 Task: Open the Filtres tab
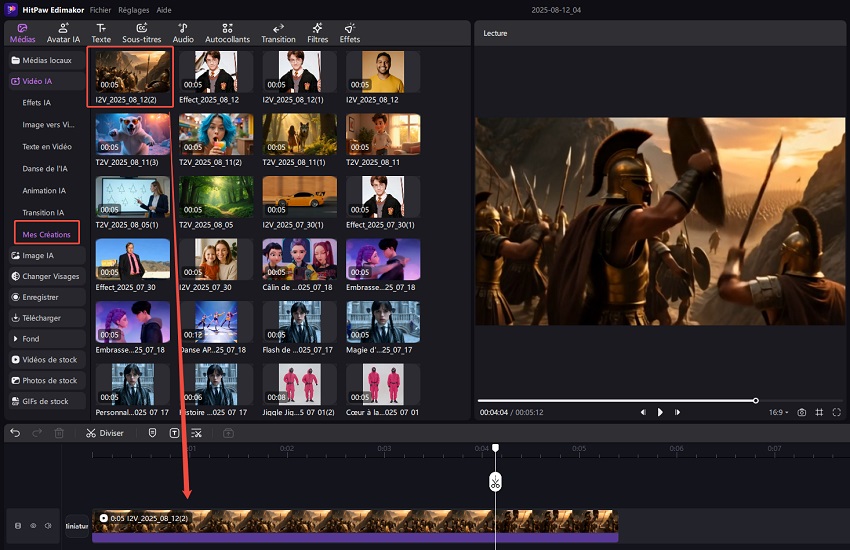(317, 33)
